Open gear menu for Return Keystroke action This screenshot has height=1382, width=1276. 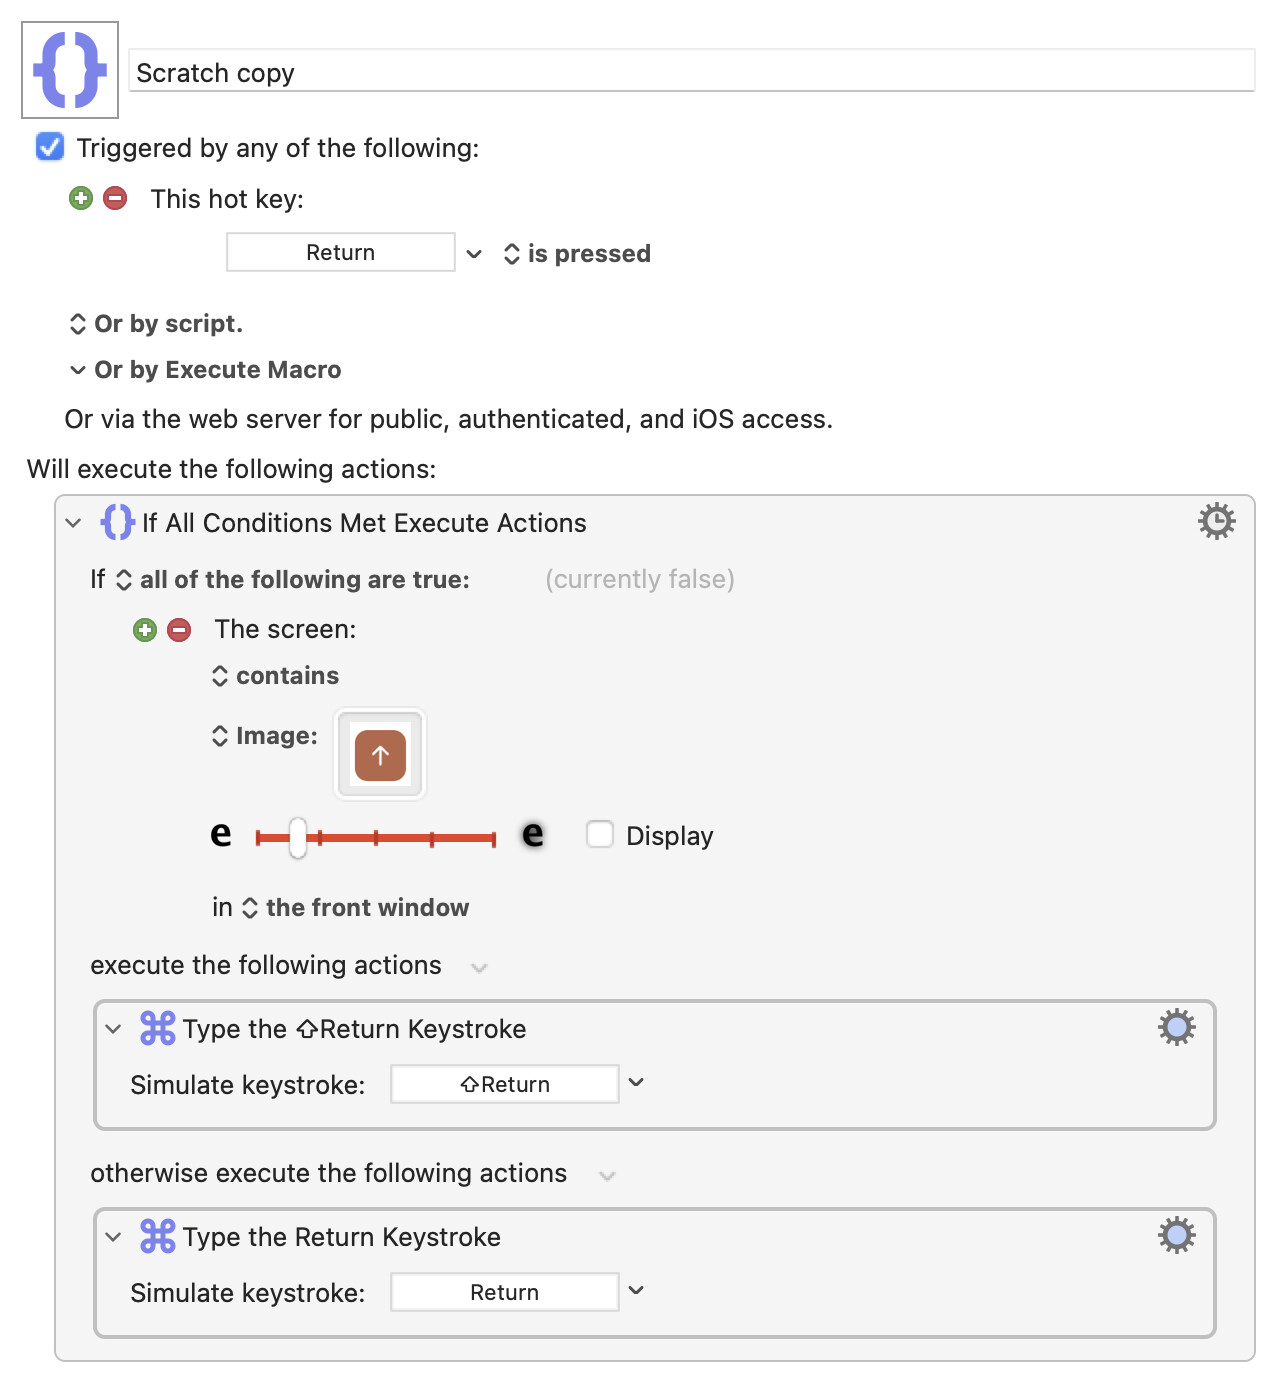click(1176, 1235)
